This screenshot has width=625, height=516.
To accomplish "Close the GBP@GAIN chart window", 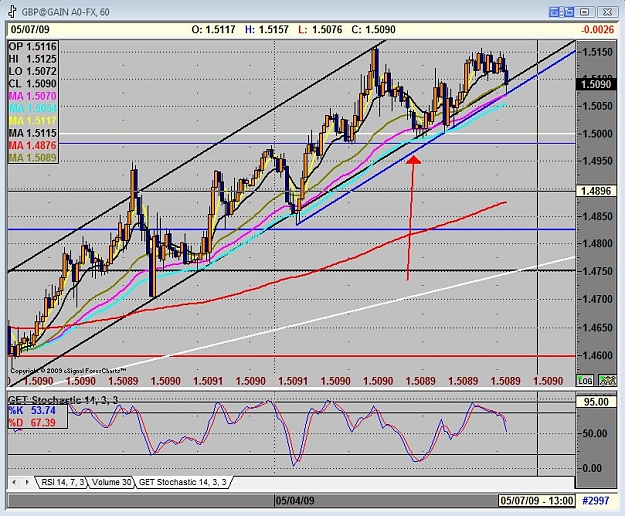I will point(608,12).
